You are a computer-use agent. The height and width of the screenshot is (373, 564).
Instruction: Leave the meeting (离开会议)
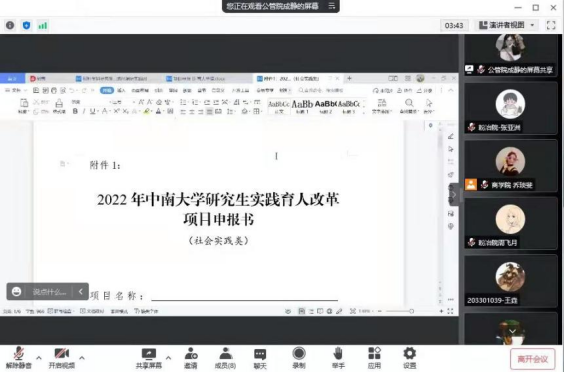[532, 359]
